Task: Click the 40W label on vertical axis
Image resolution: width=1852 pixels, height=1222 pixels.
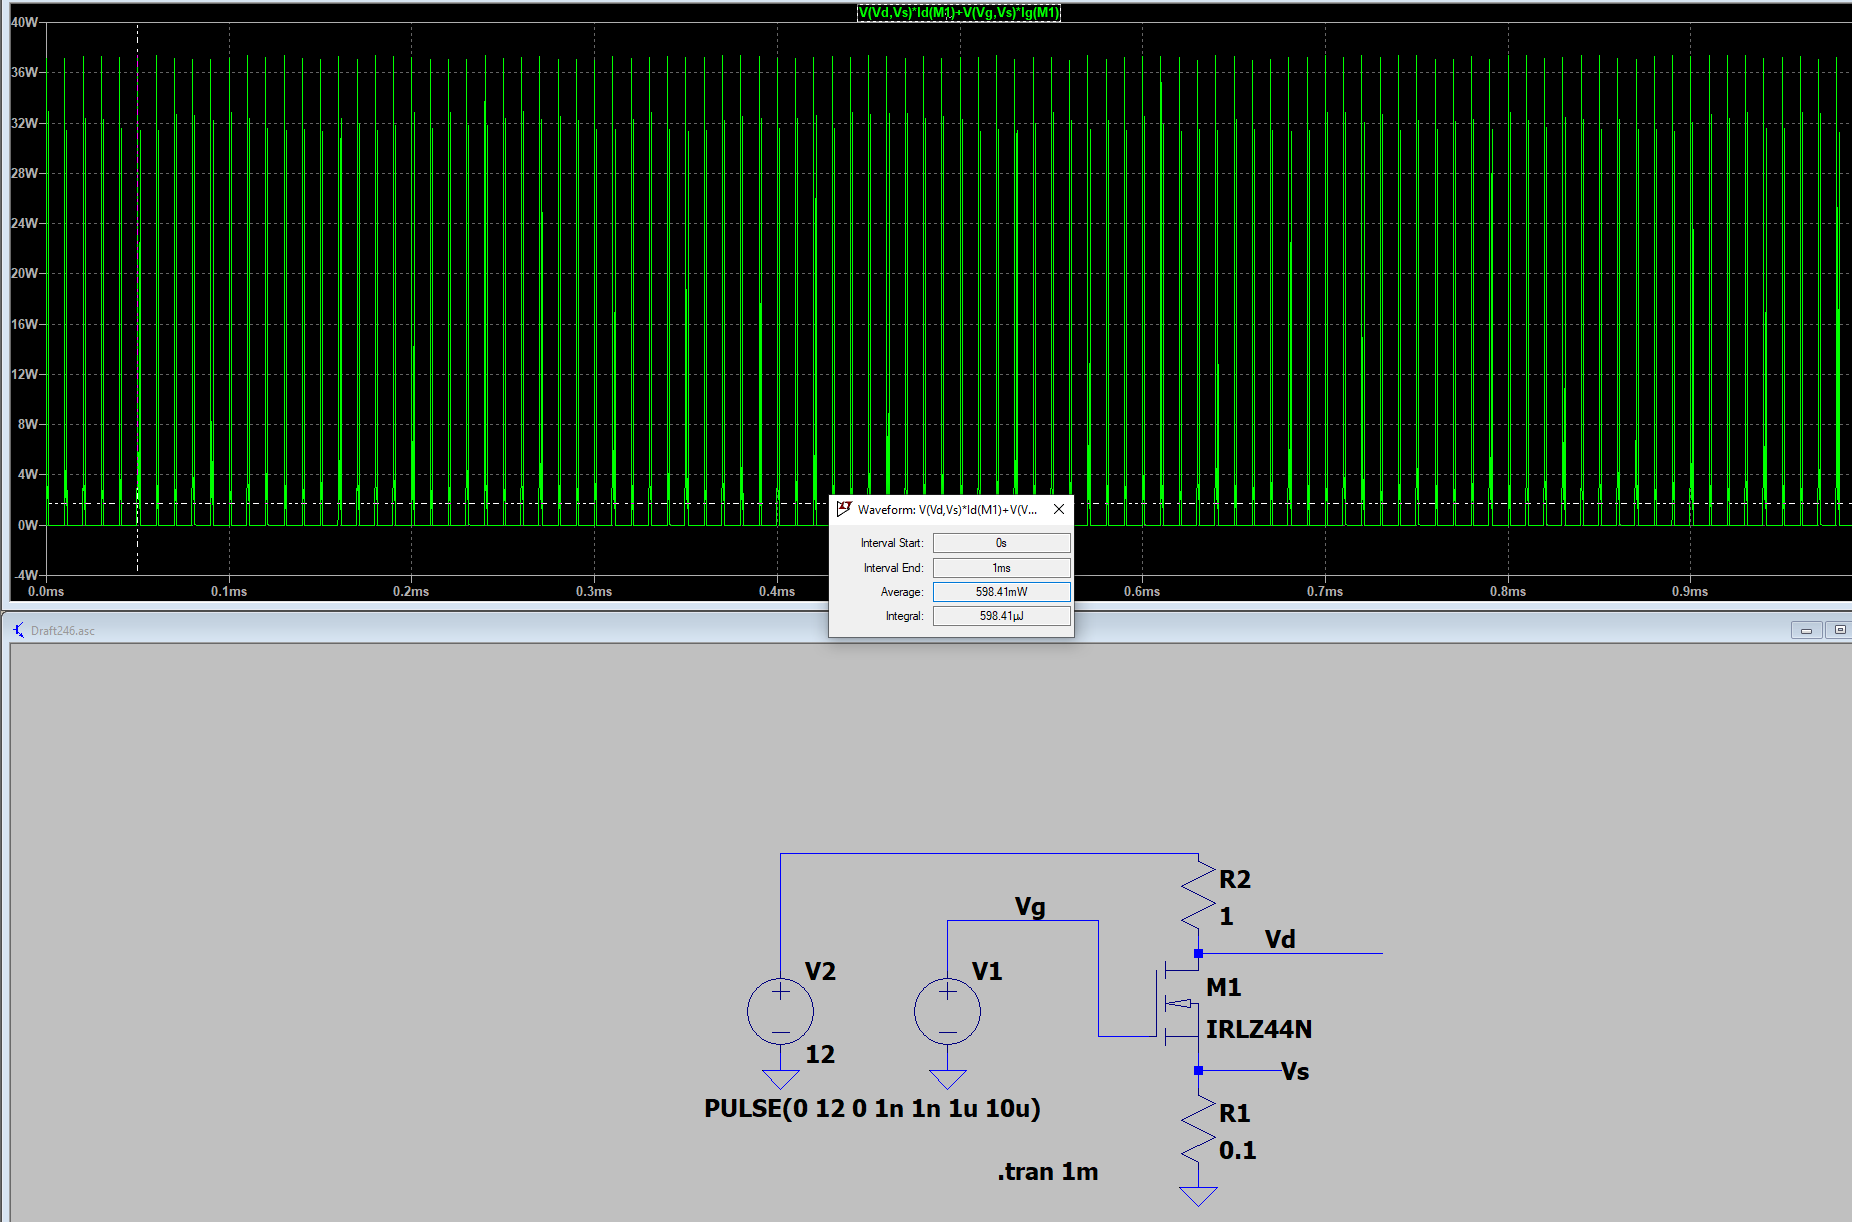Action: (x=25, y=22)
